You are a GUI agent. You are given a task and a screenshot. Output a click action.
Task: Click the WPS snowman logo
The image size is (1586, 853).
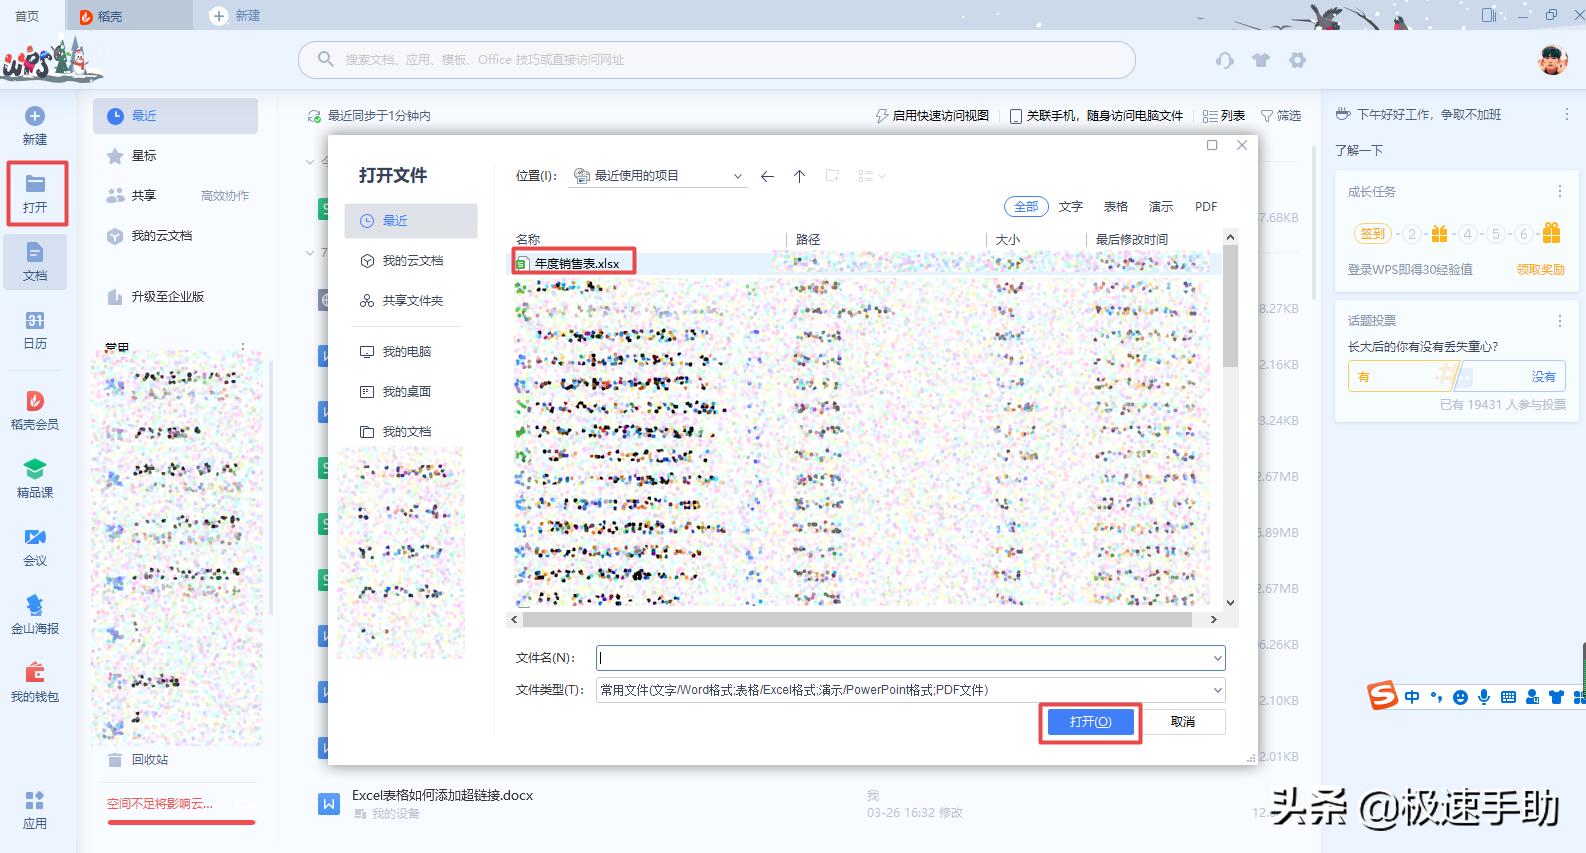coord(52,60)
